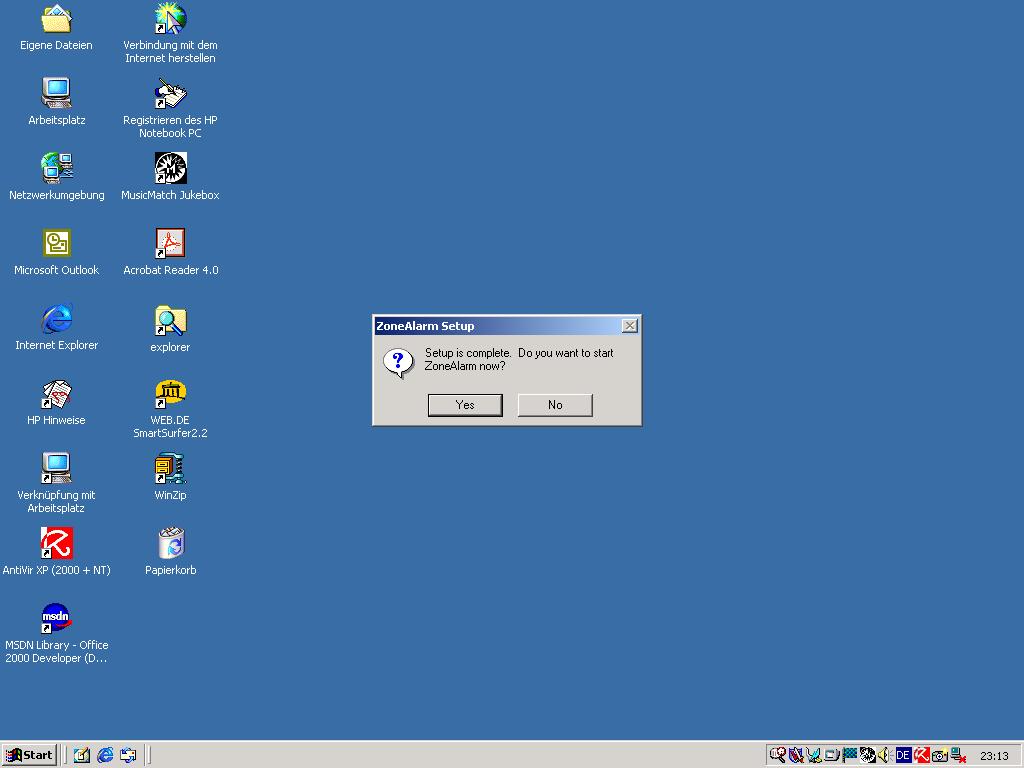Select the Acrobat Reader 4.0 icon
Screen dimensions: 1024x768
[170, 252]
